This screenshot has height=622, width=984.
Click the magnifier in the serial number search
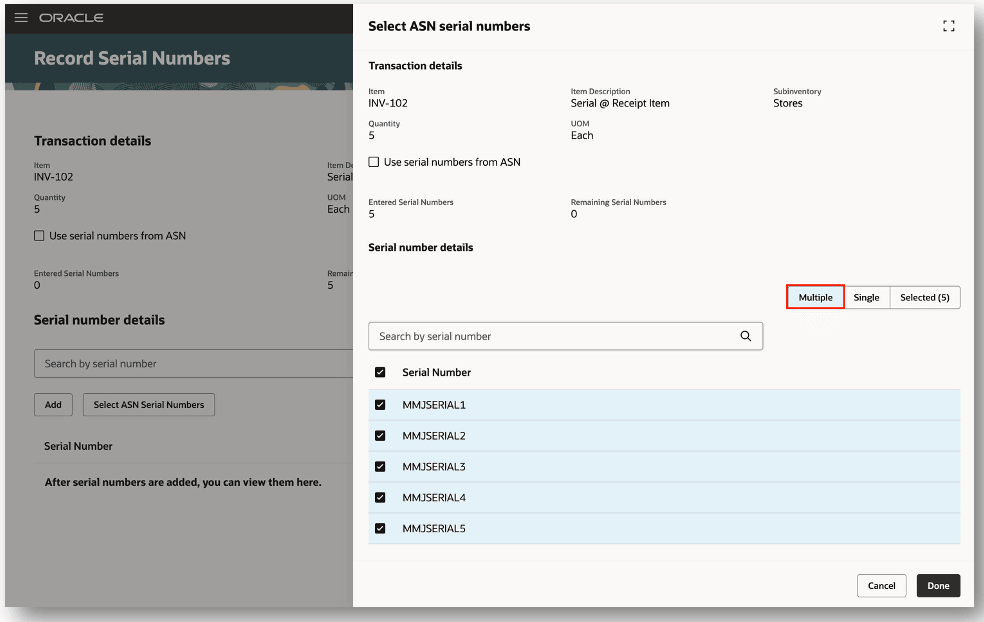point(745,336)
